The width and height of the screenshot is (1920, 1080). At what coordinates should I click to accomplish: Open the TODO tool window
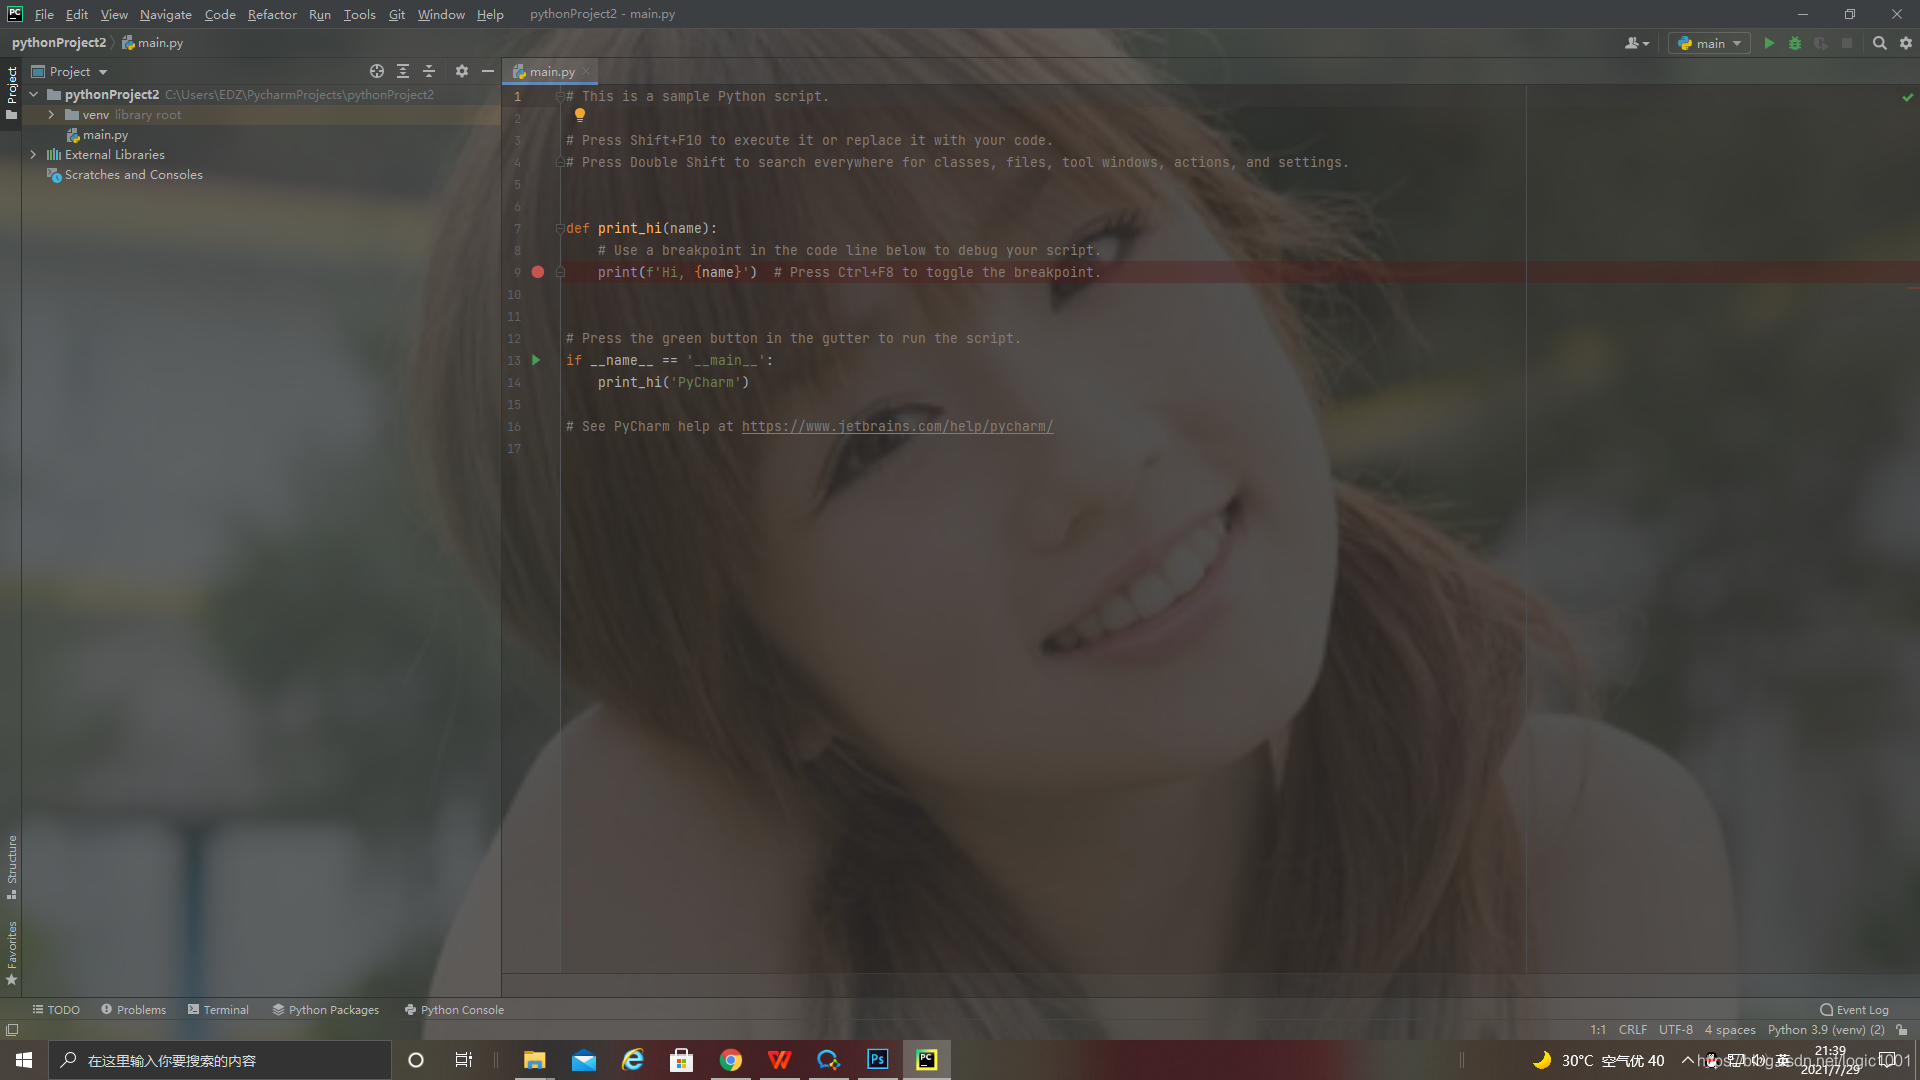point(56,1010)
